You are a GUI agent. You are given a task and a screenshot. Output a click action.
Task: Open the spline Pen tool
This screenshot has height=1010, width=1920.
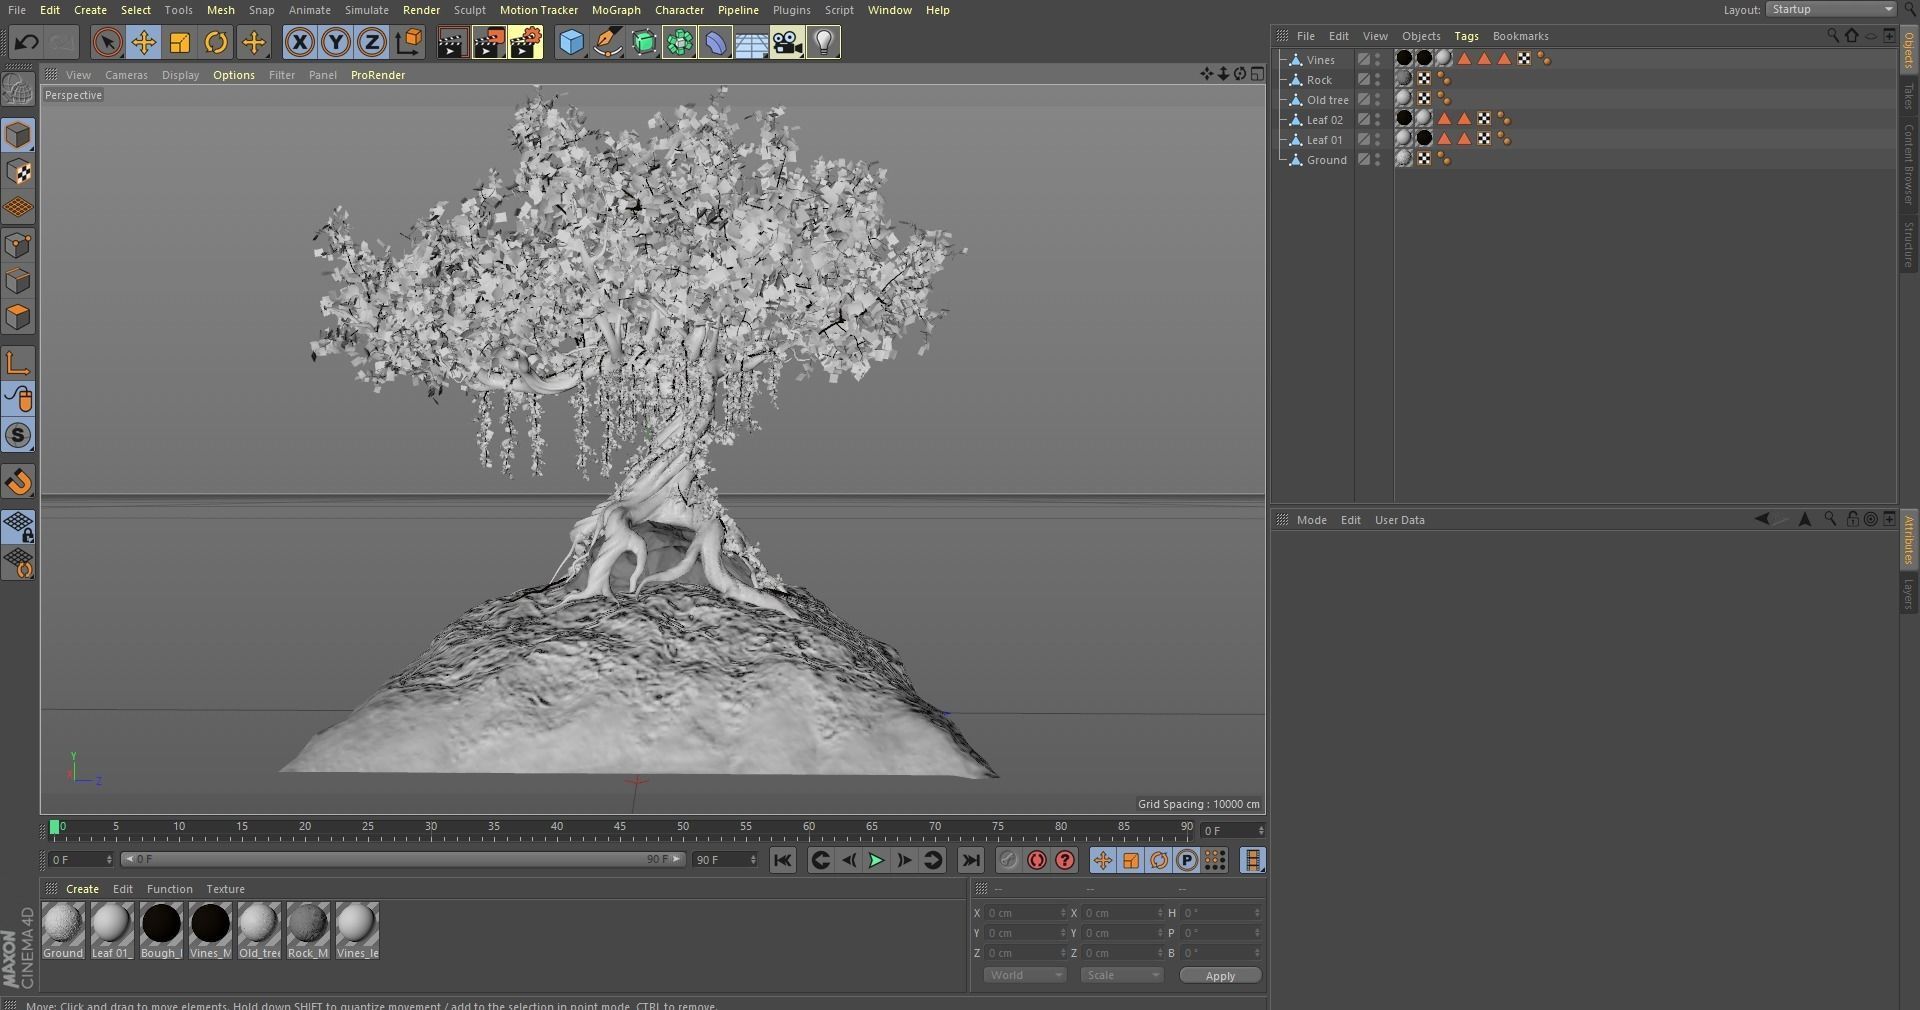pyautogui.click(x=607, y=42)
